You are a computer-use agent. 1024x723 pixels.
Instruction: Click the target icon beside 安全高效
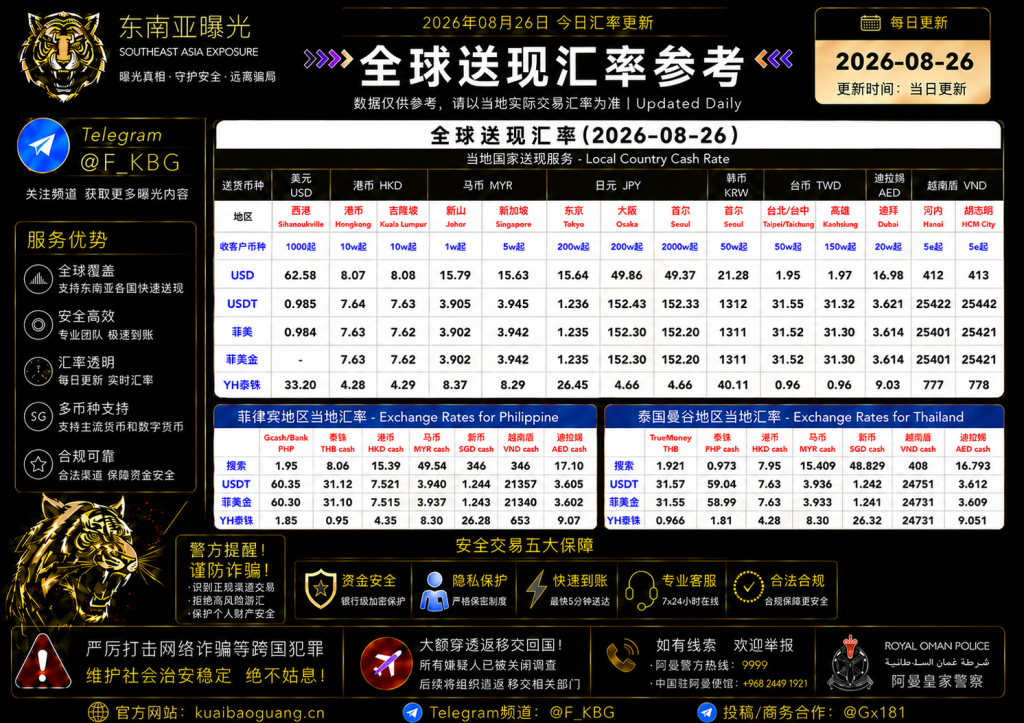[39, 325]
